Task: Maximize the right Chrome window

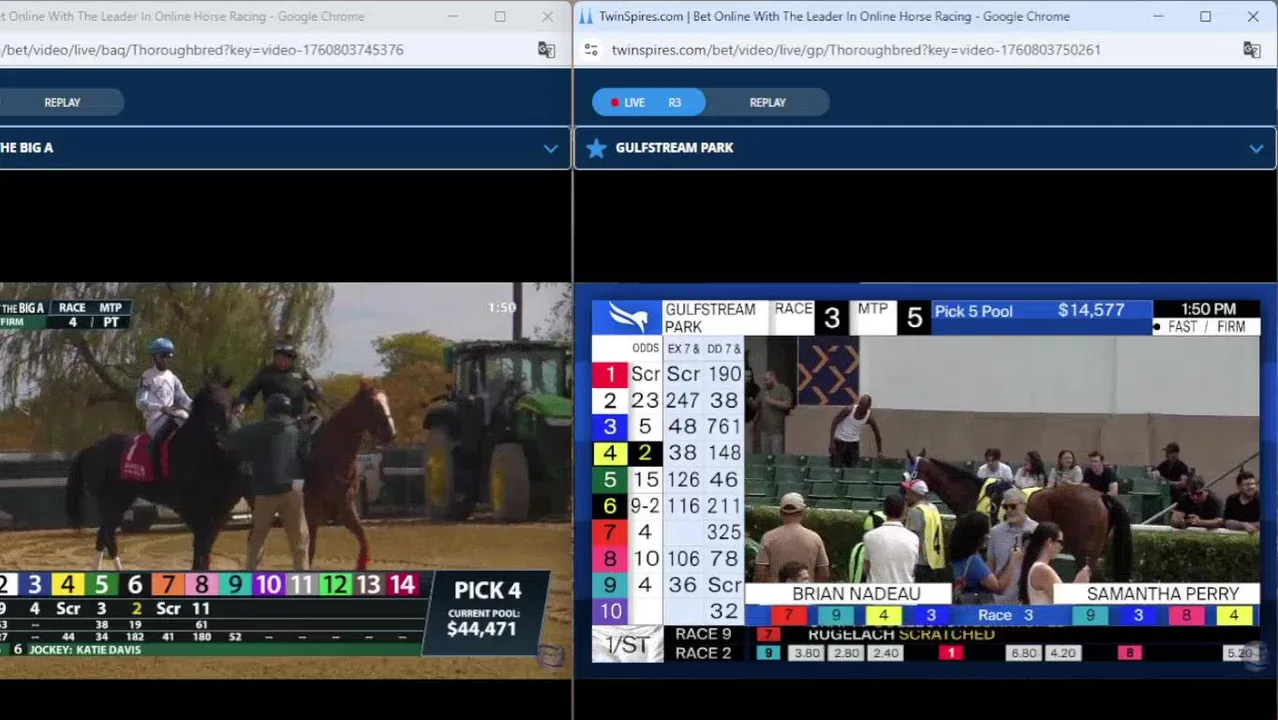Action: coord(1205,16)
